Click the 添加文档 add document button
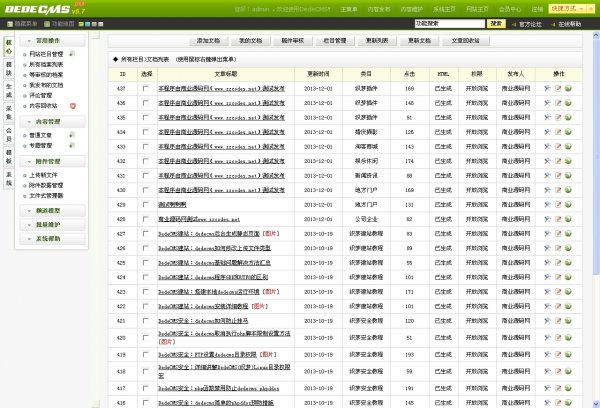Screen dimensions: 600x408 pyautogui.click(x=209, y=41)
